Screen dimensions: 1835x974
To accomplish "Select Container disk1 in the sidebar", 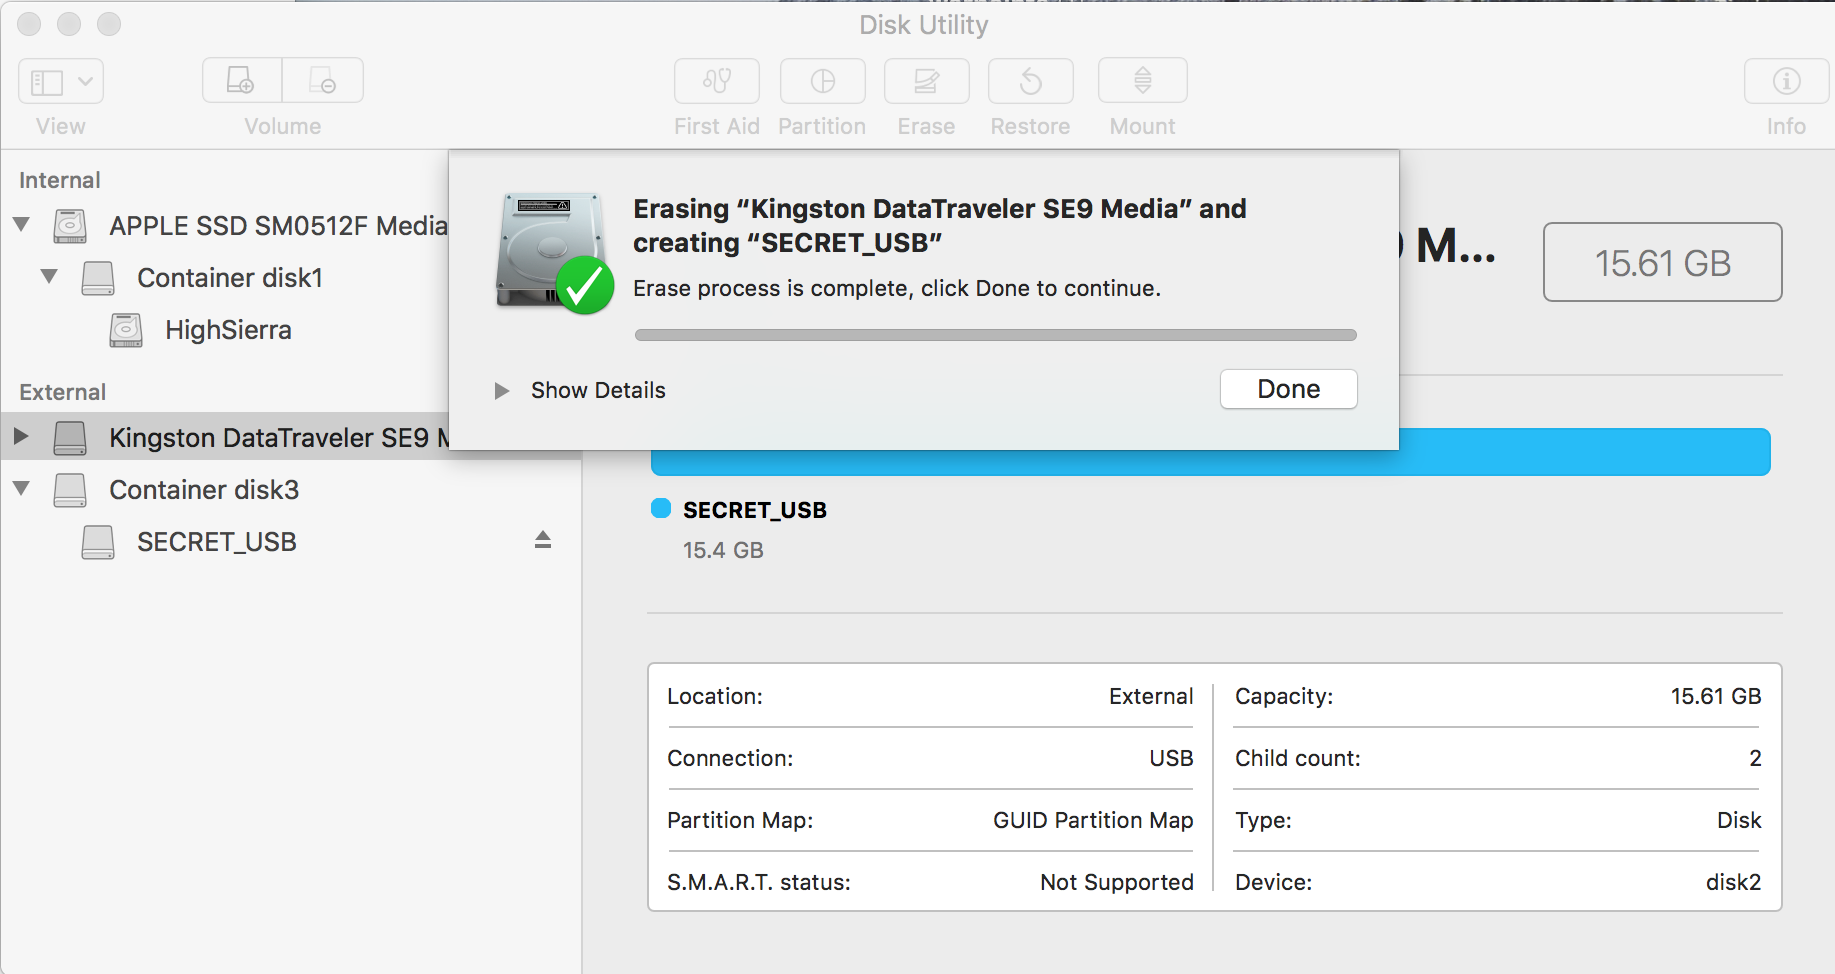I will [x=230, y=278].
